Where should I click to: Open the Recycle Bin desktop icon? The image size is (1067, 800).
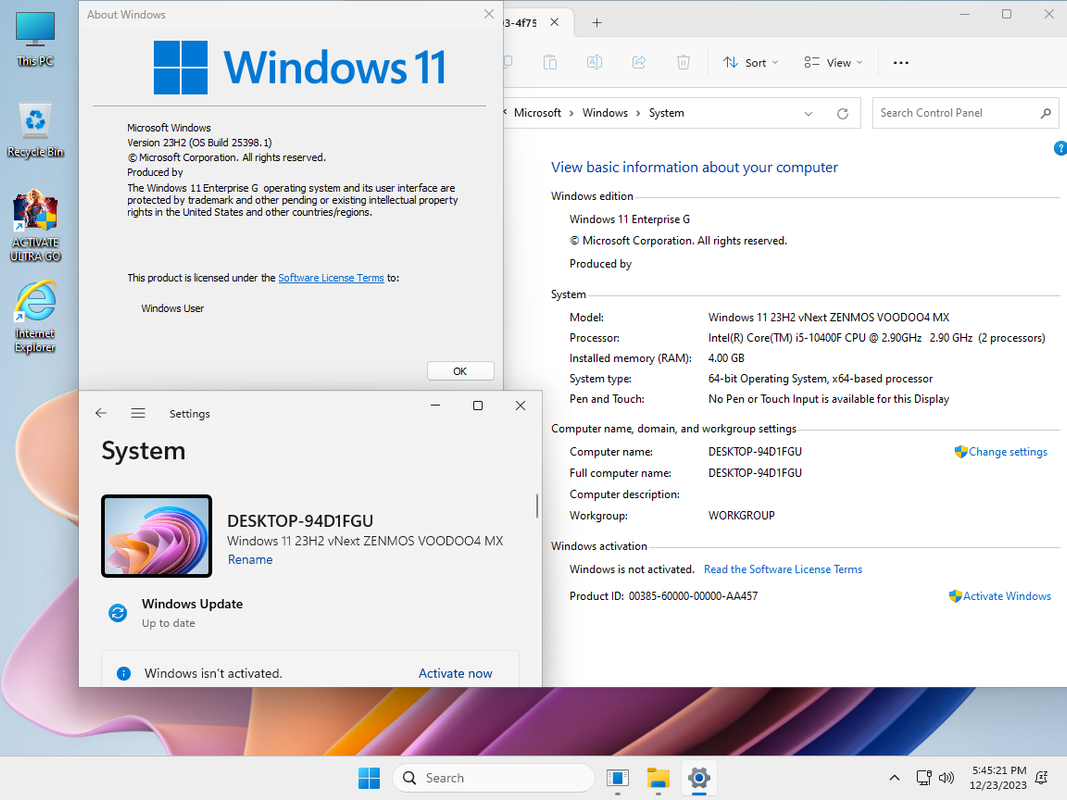[x=35, y=130]
